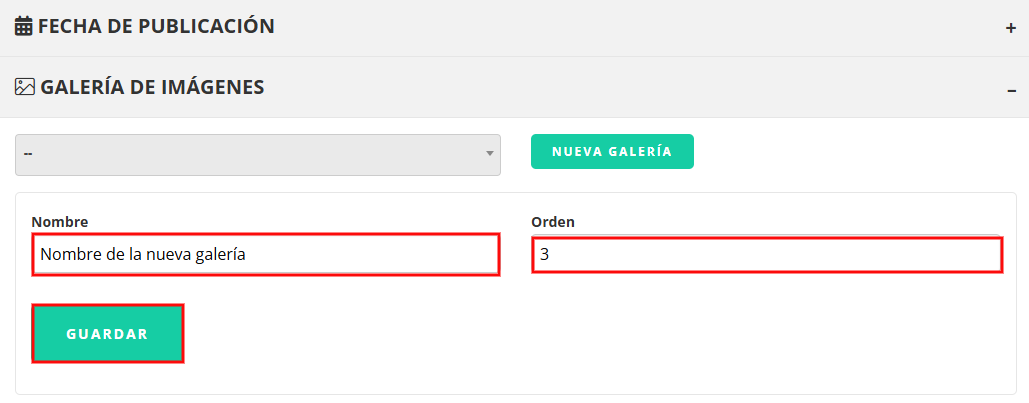1029x403 pixels.
Task: Save the gallery with the Guardar button
Action: [108, 333]
